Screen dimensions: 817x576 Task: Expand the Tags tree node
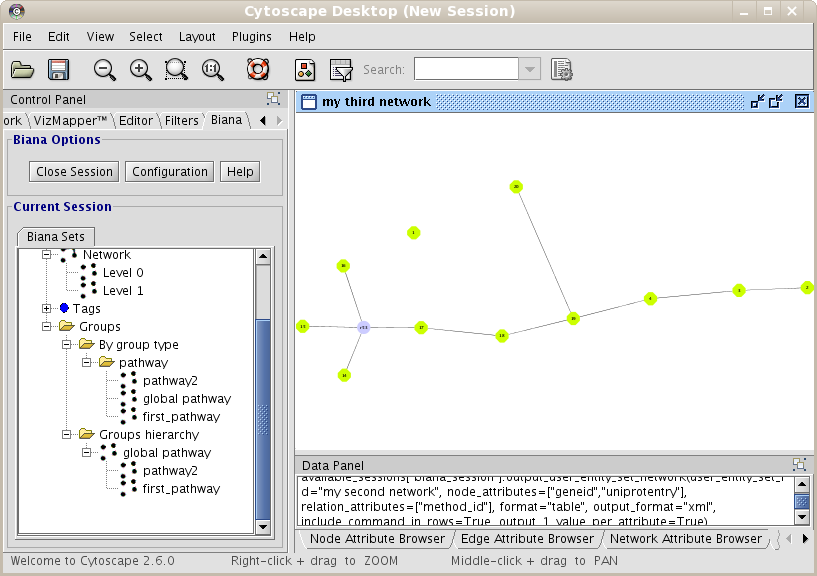[47, 309]
